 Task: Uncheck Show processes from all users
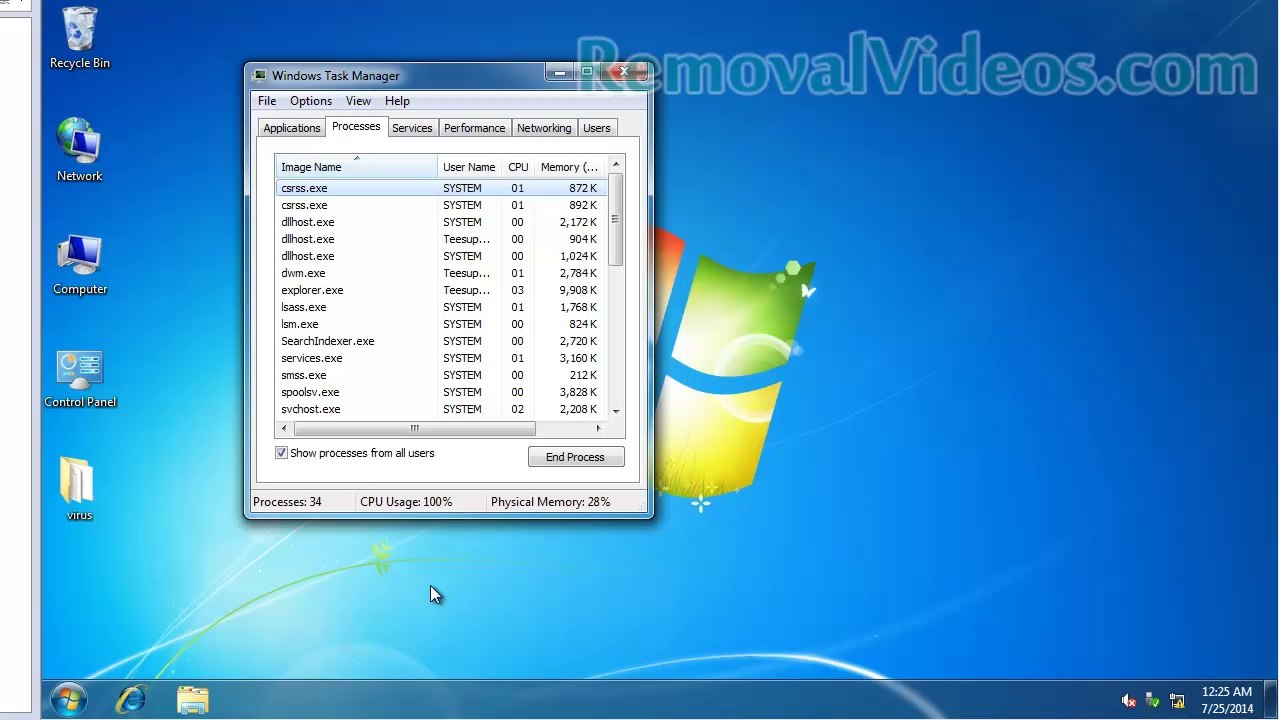click(282, 453)
